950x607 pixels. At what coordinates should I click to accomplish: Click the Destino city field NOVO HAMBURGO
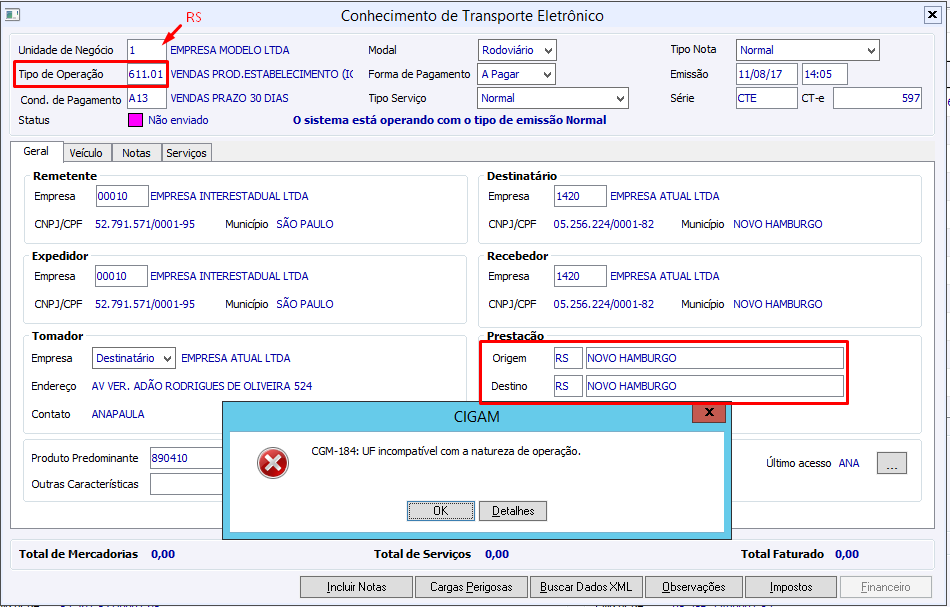point(714,386)
